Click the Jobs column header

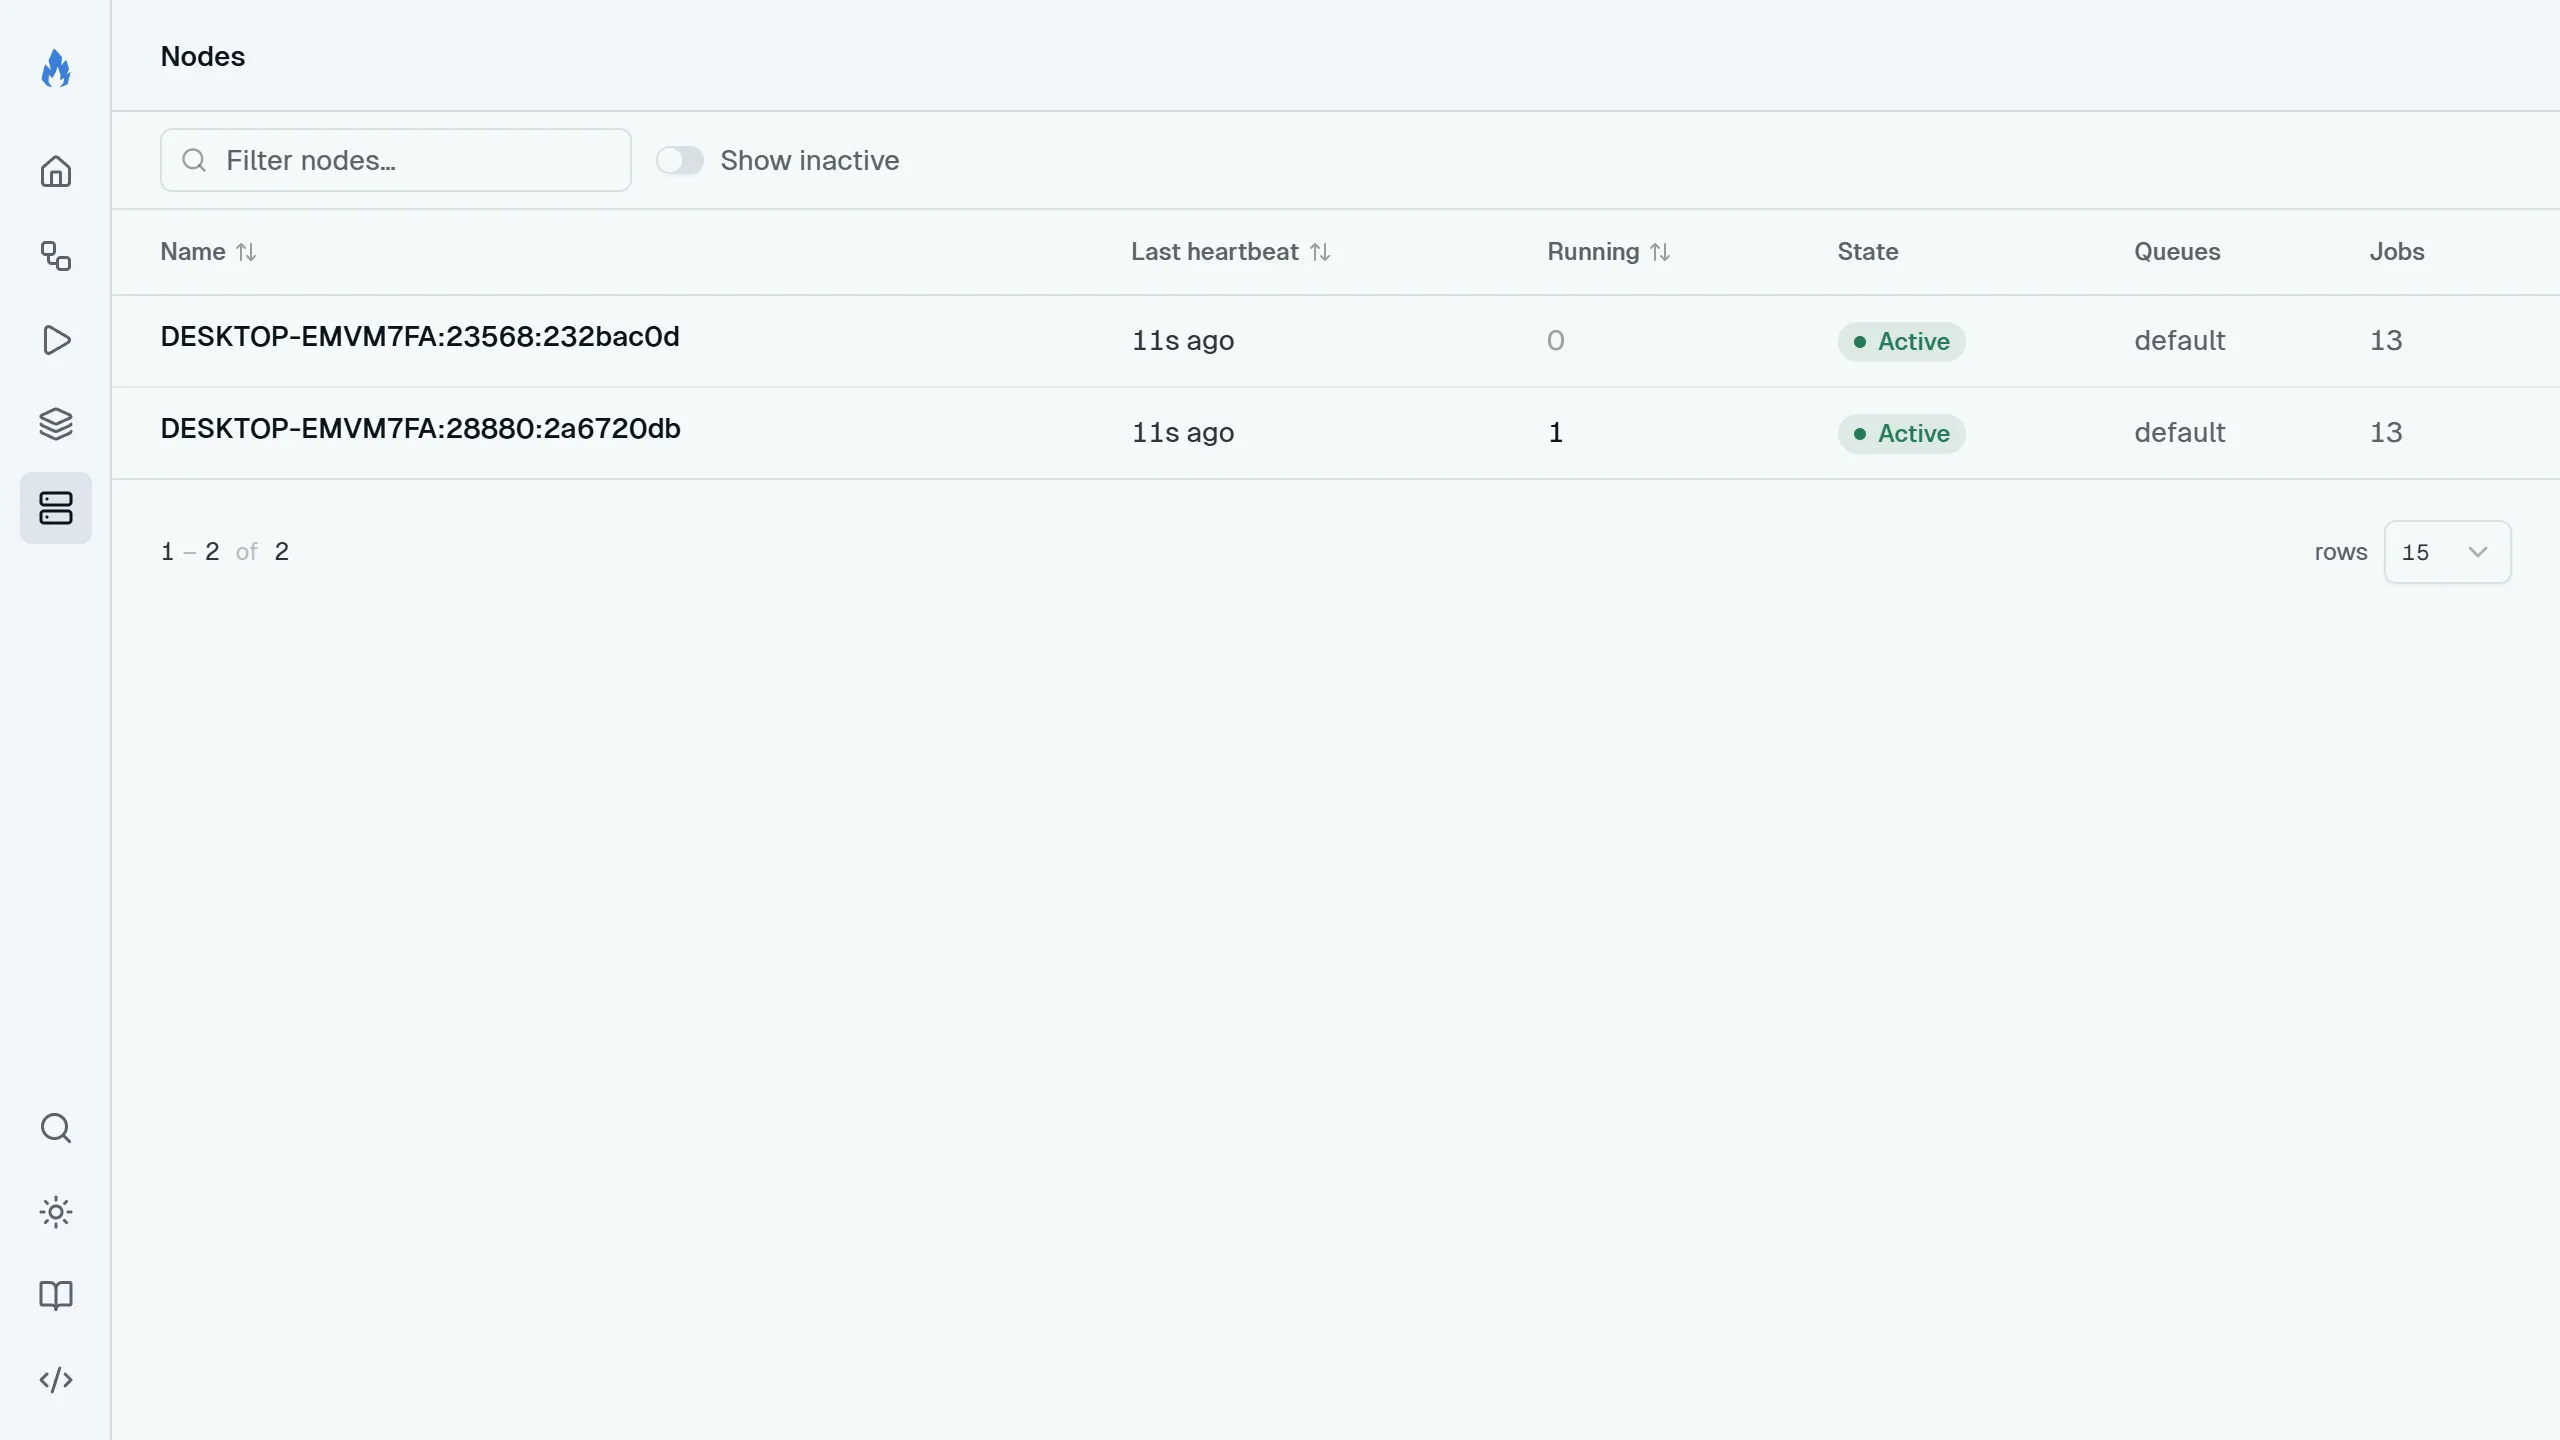point(2397,252)
